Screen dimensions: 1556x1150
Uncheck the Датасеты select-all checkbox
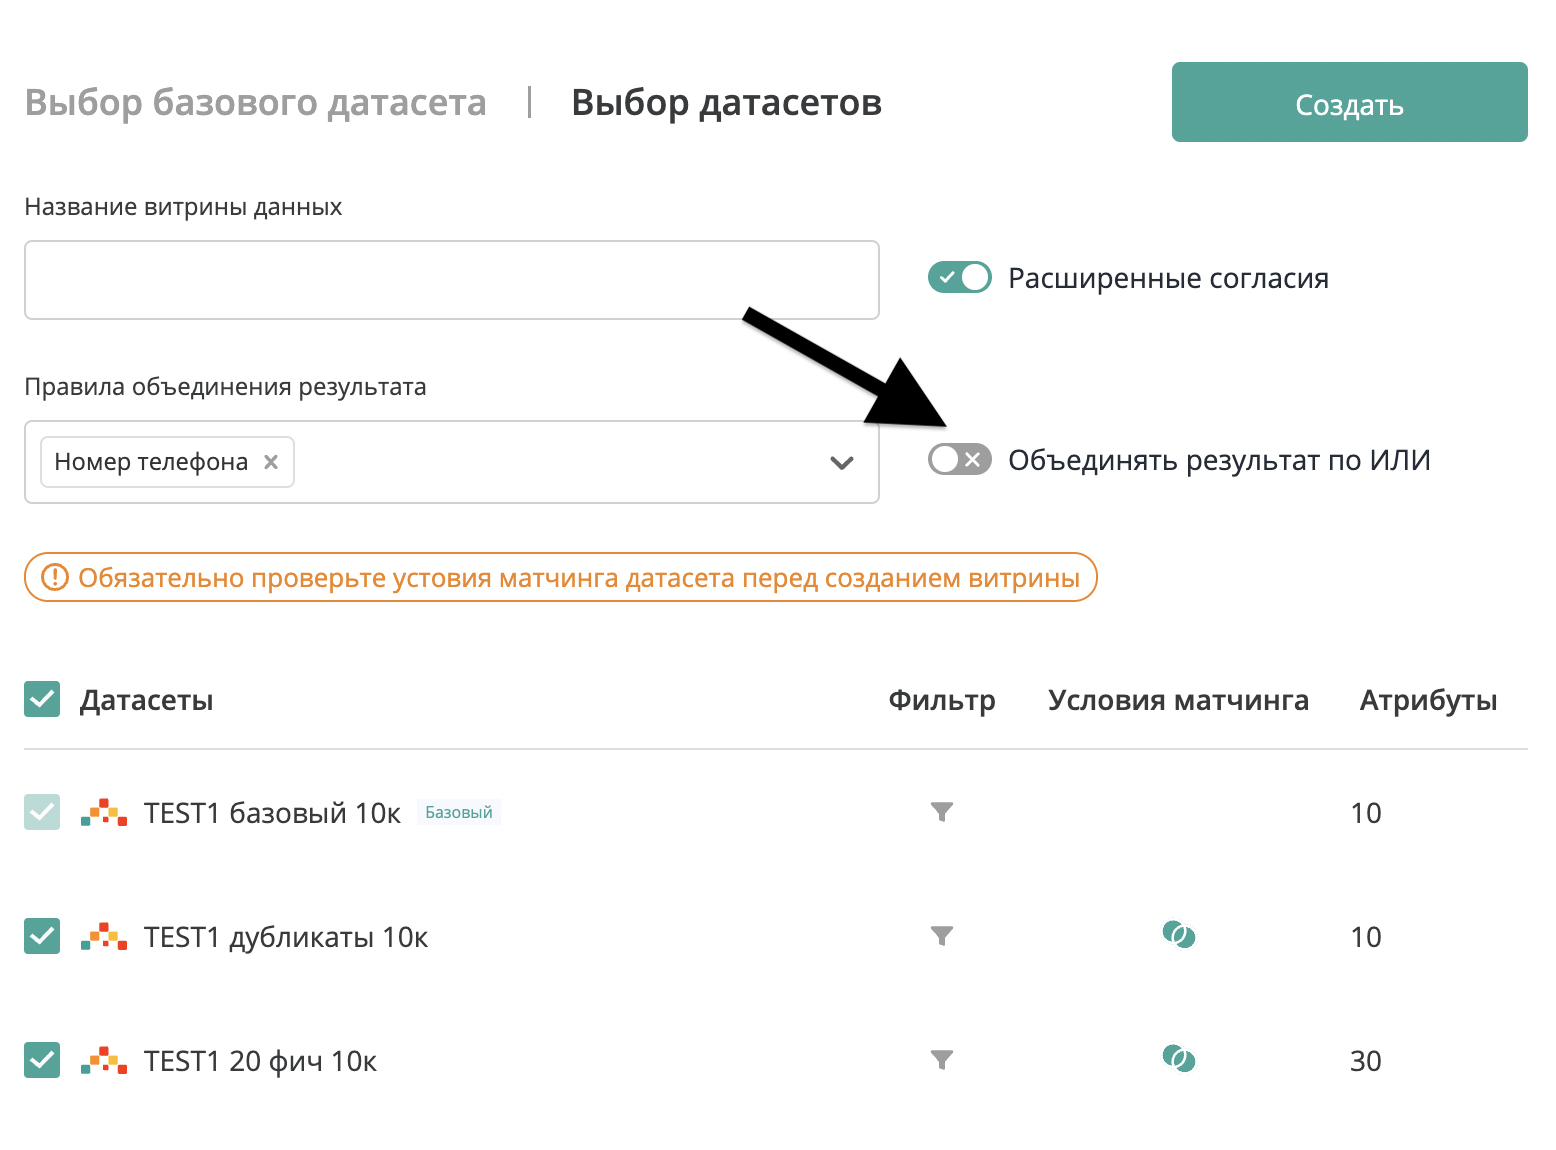pos(42,700)
